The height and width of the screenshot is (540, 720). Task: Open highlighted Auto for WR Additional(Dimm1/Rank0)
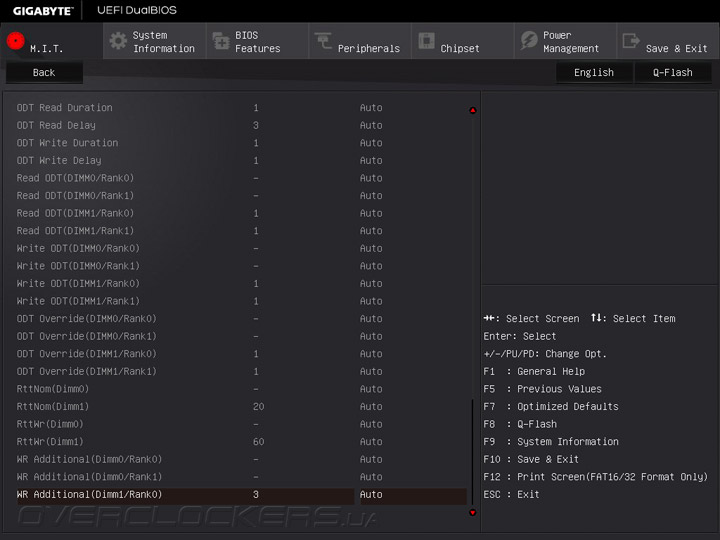[371, 494]
